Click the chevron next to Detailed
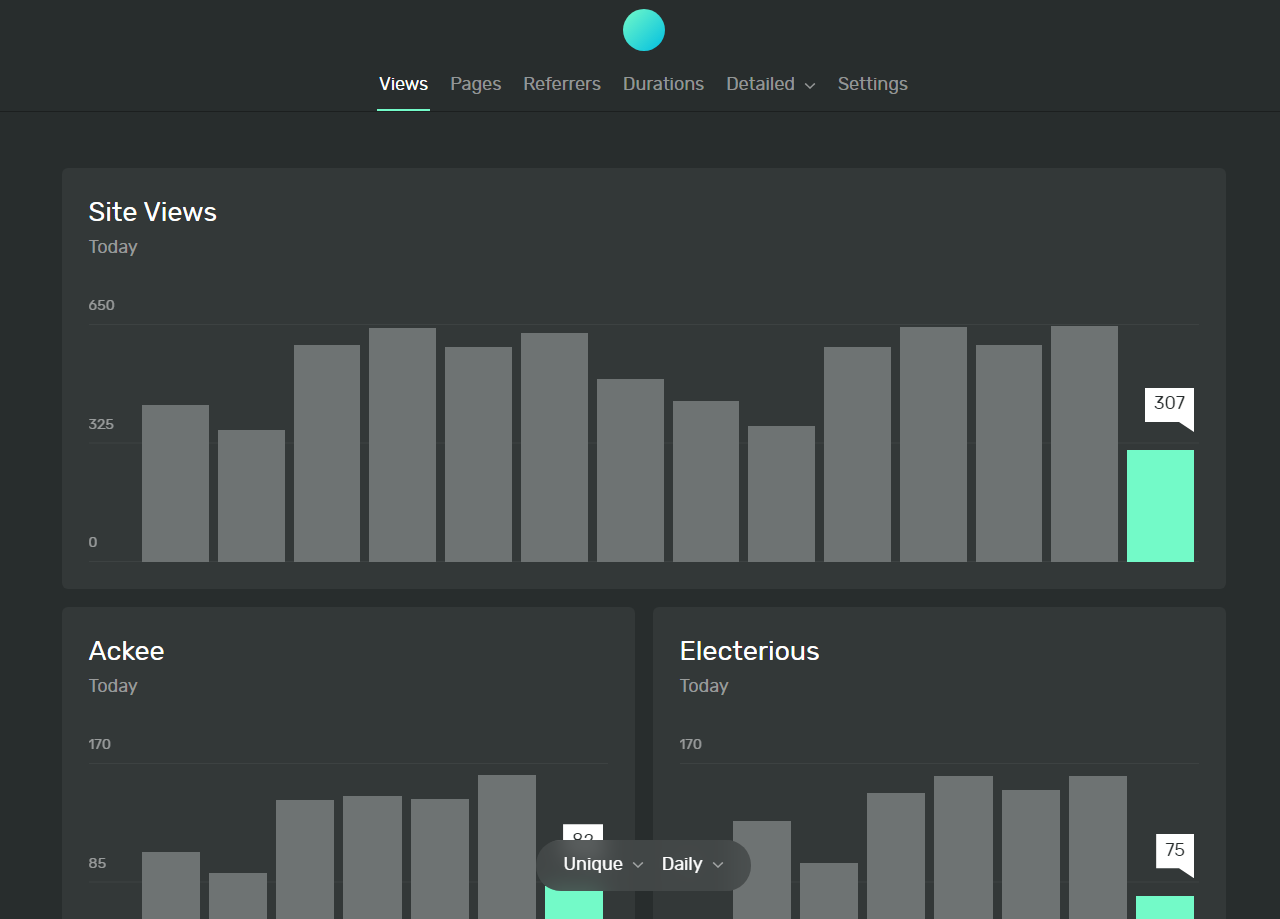Image resolution: width=1280 pixels, height=919 pixels. (x=810, y=86)
